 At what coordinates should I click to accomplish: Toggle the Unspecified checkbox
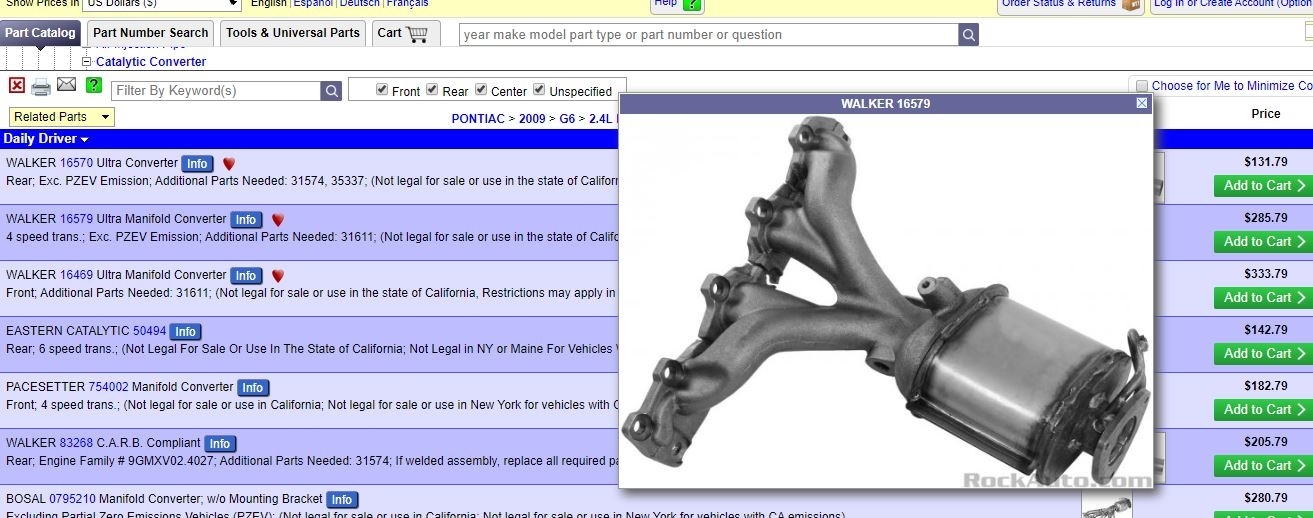pos(539,89)
